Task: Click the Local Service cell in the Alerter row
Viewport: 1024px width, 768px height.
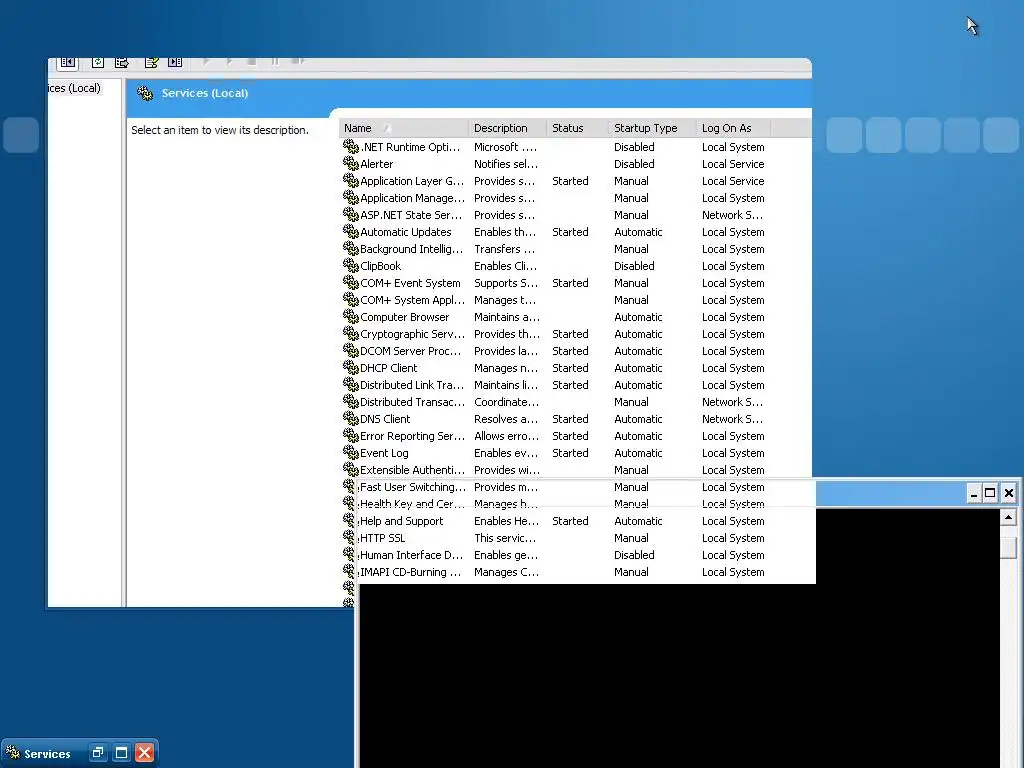Action: [733, 164]
